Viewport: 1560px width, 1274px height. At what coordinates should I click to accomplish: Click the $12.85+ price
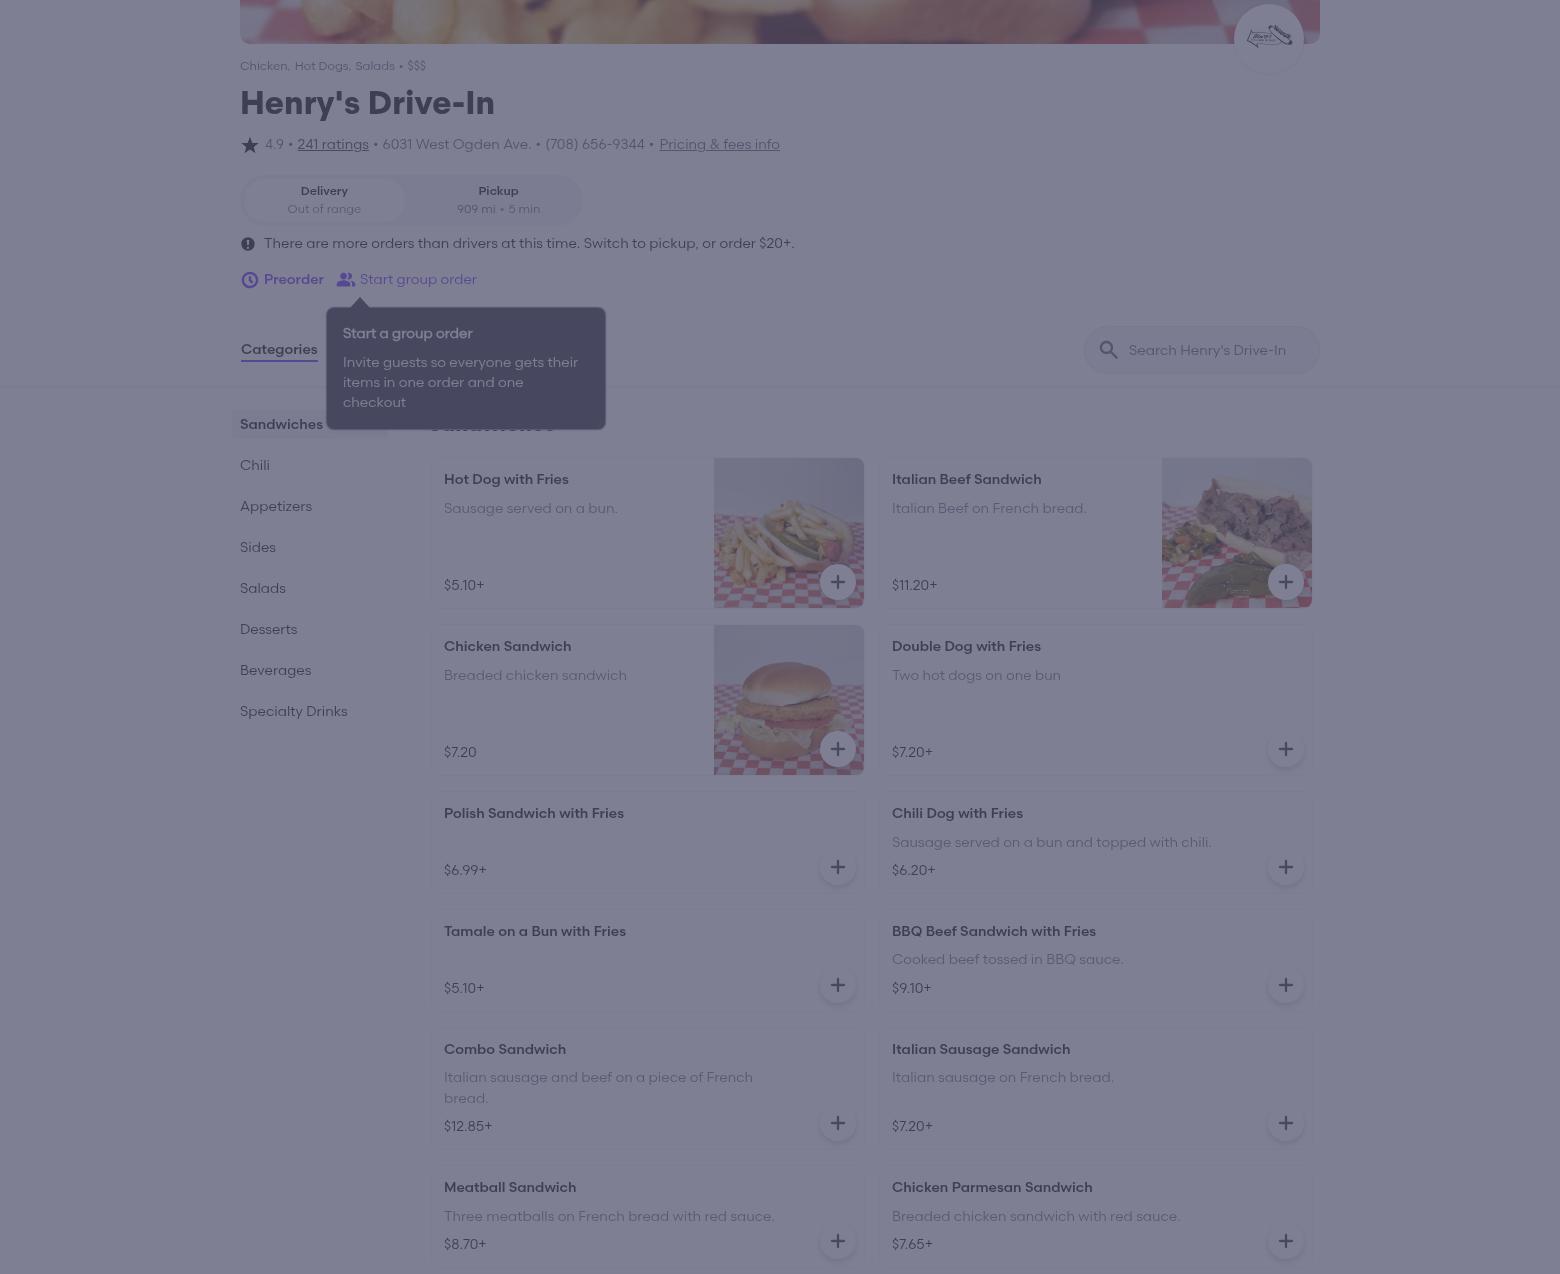[x=468, y=1126]
